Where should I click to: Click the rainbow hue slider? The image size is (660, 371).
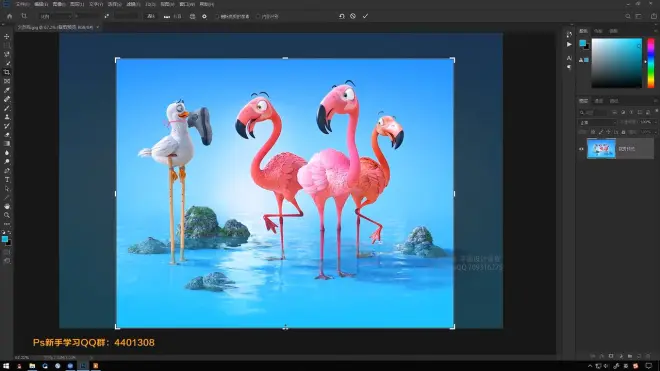tap(651, 63)
